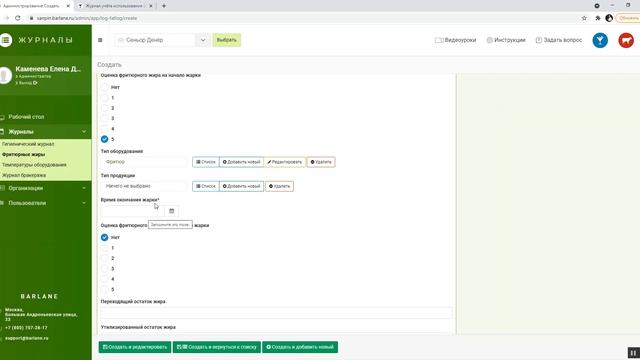Click the Видеоуроки link
Viewport: 640px width, 360px height.
click(x=456, y=40)
